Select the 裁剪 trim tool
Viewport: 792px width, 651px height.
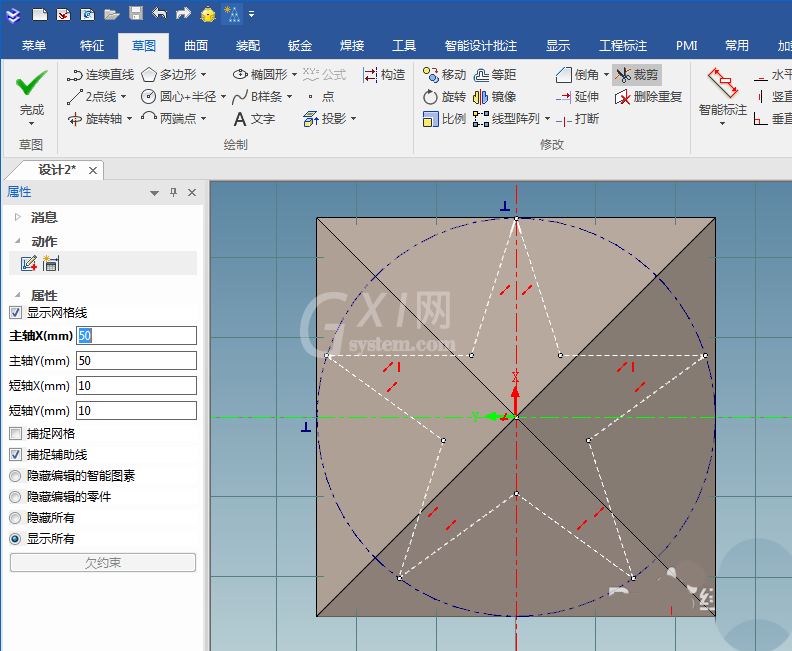tap(636, 75)
